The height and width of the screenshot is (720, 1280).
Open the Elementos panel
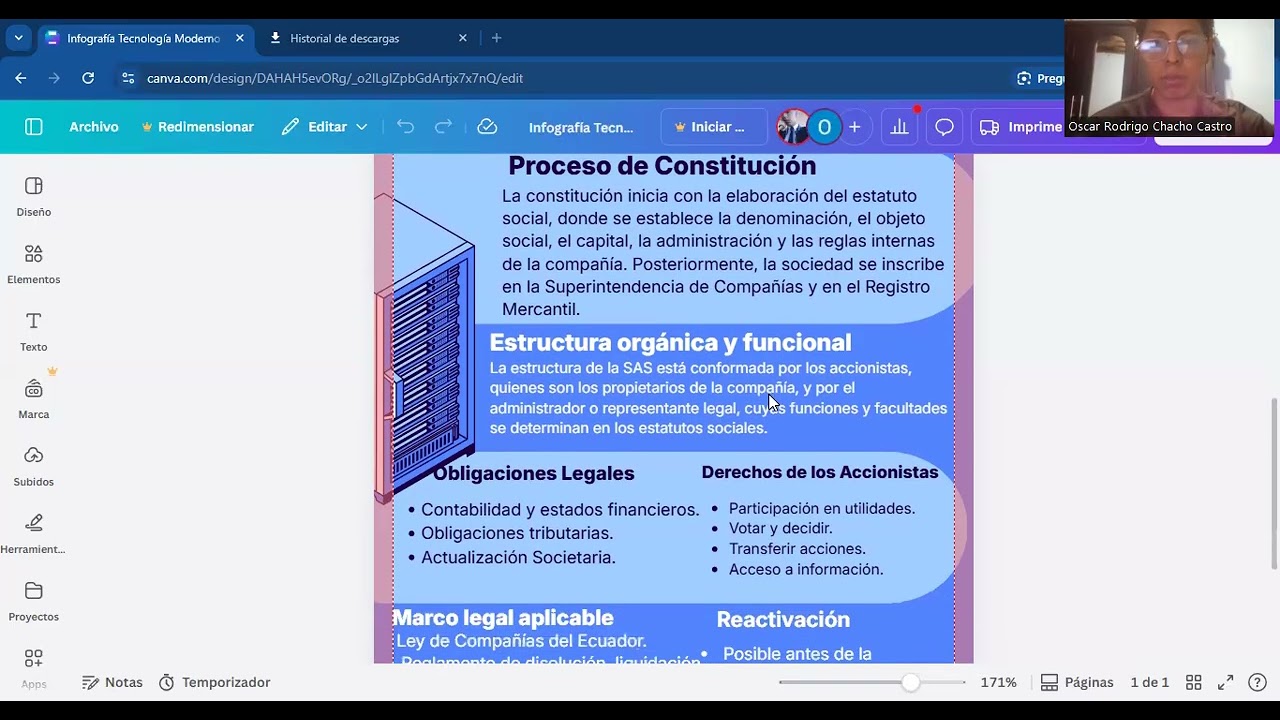(34, 264)
